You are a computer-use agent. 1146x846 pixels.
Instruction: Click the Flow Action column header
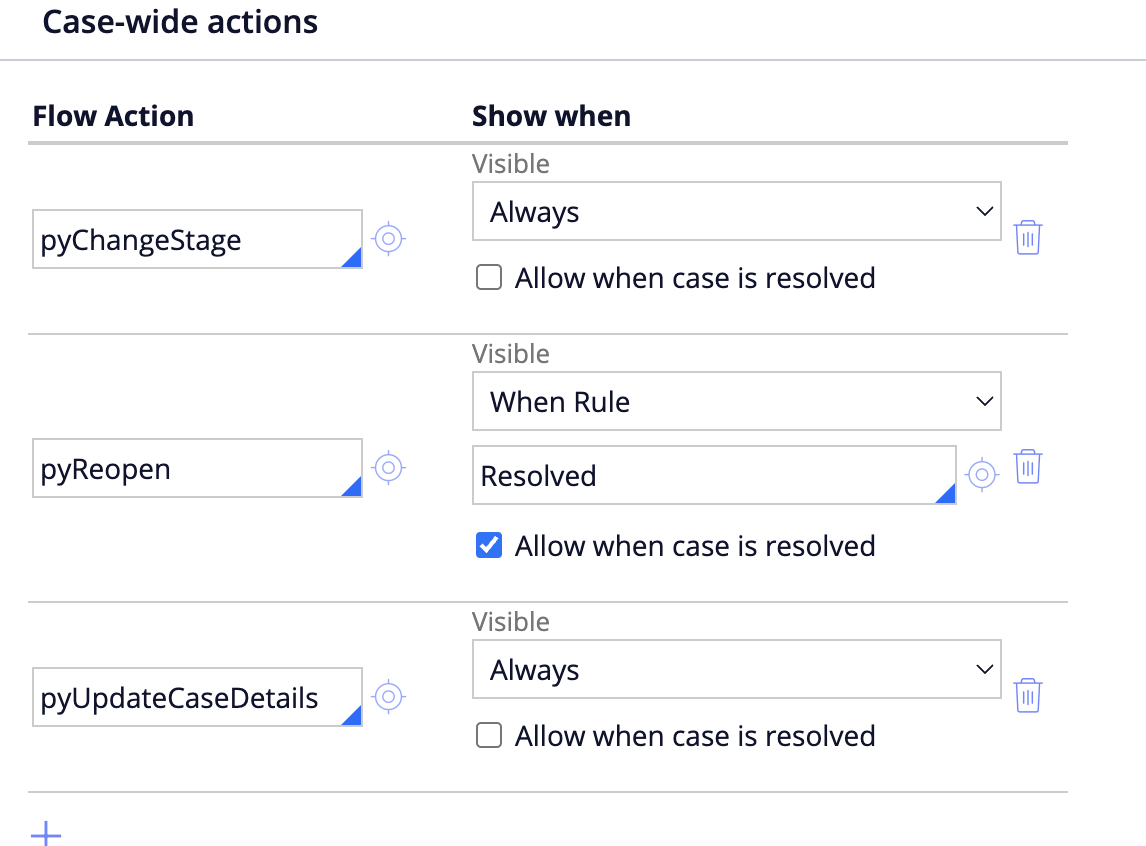pyautogui.click(x=113, y=116)
